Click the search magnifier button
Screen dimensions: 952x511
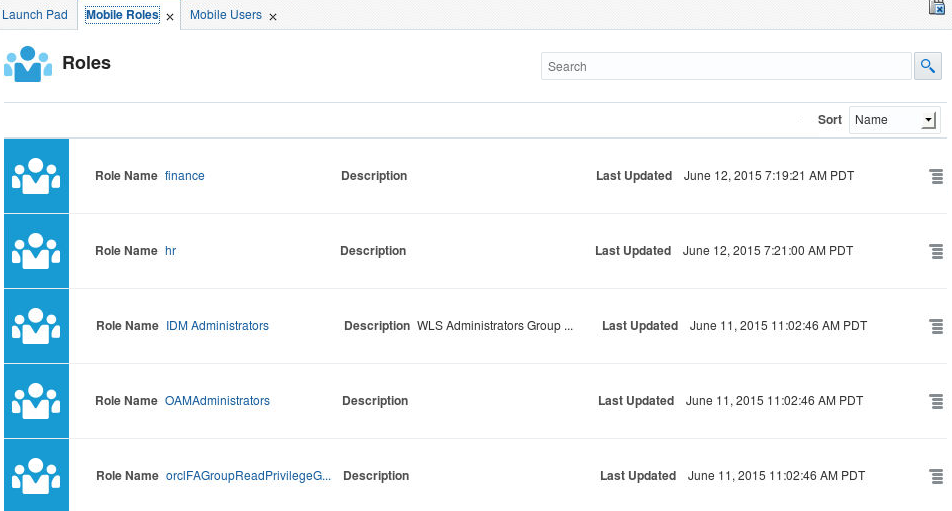[x=928, y=66]
